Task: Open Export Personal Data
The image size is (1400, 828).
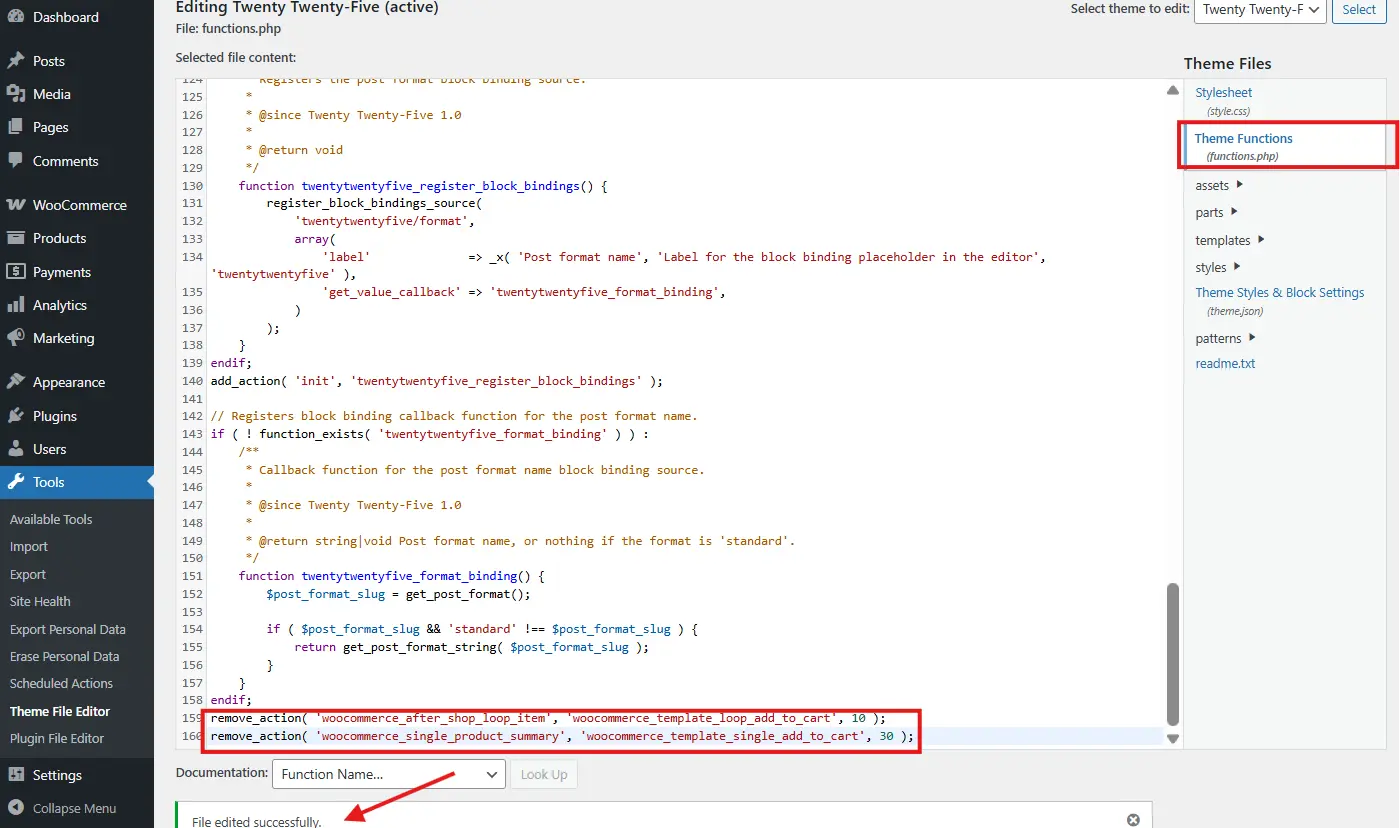Action: [x=68, y=630]
